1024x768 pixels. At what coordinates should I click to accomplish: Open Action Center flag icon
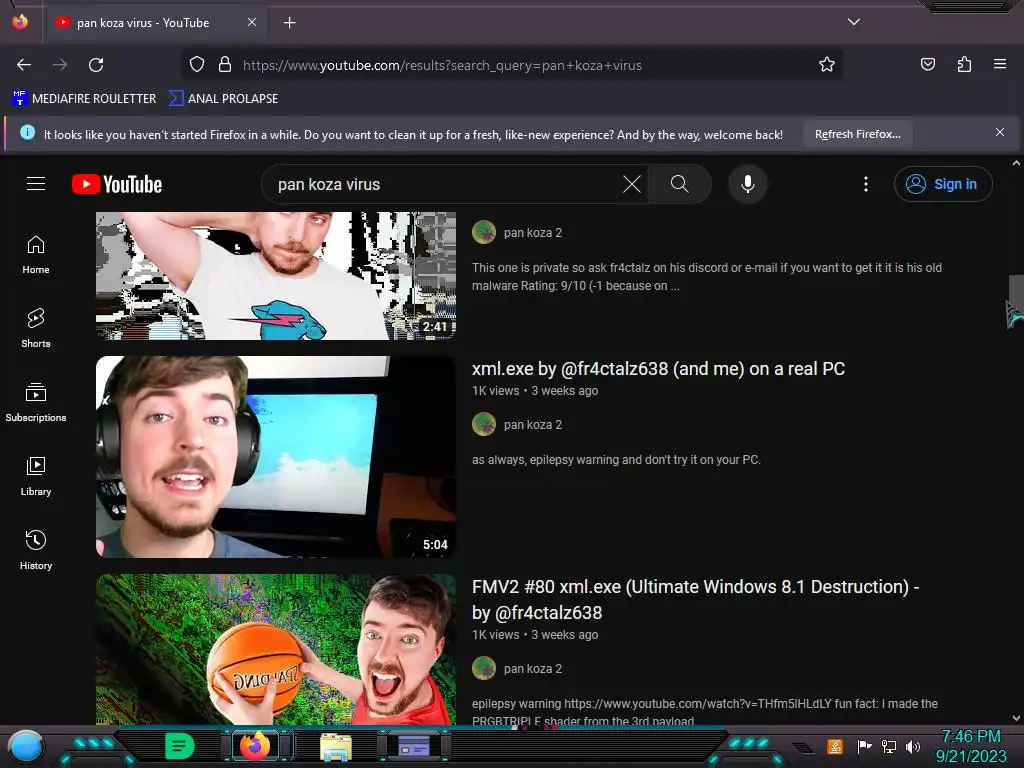coord(864,746)
